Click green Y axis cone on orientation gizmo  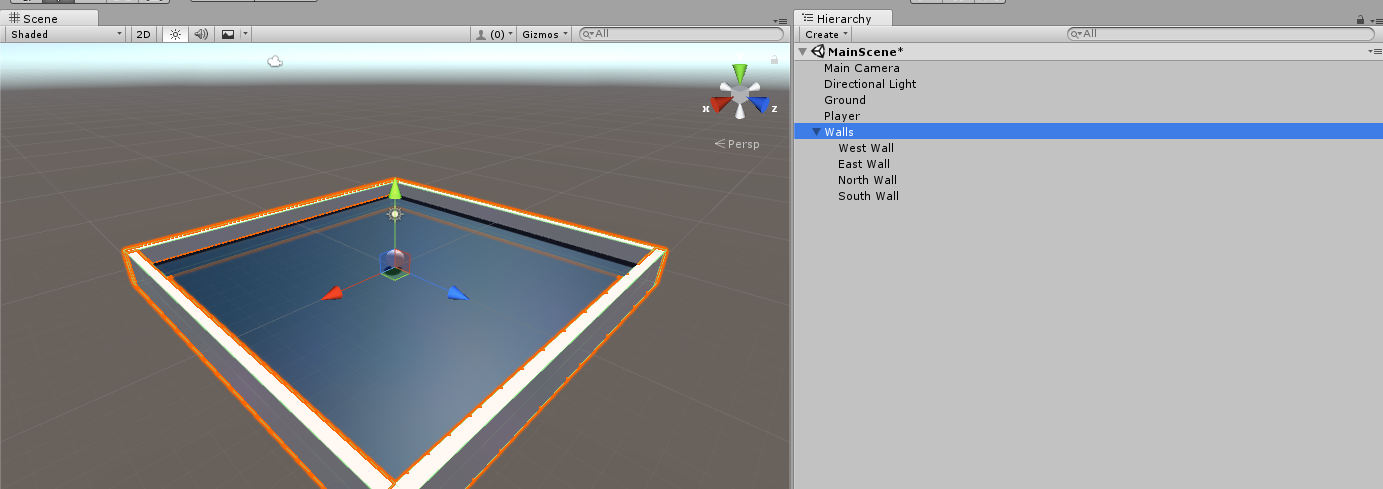tap(739, 73)
